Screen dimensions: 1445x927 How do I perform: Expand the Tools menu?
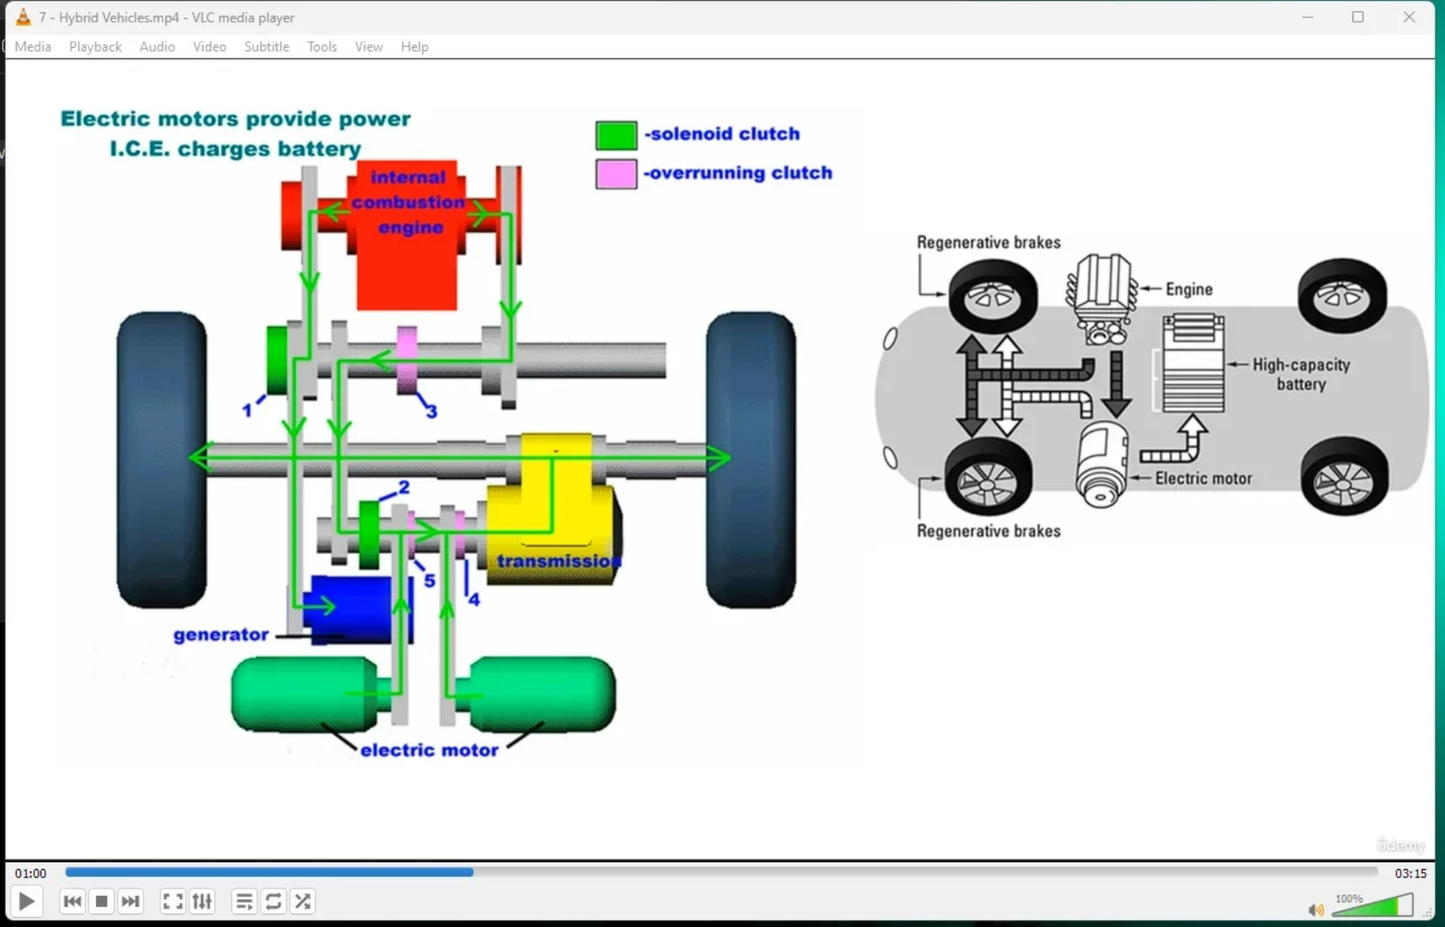321,47
